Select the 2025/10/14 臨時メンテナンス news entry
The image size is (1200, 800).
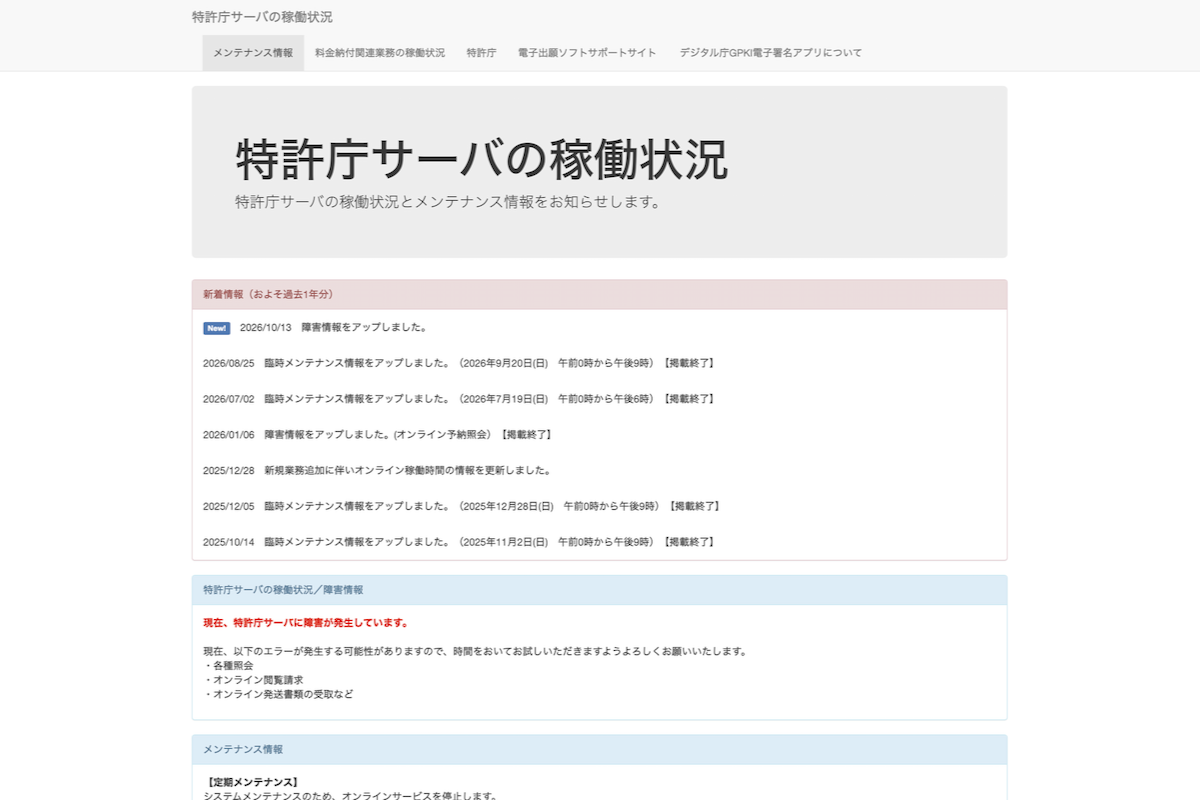pos(458,542)
